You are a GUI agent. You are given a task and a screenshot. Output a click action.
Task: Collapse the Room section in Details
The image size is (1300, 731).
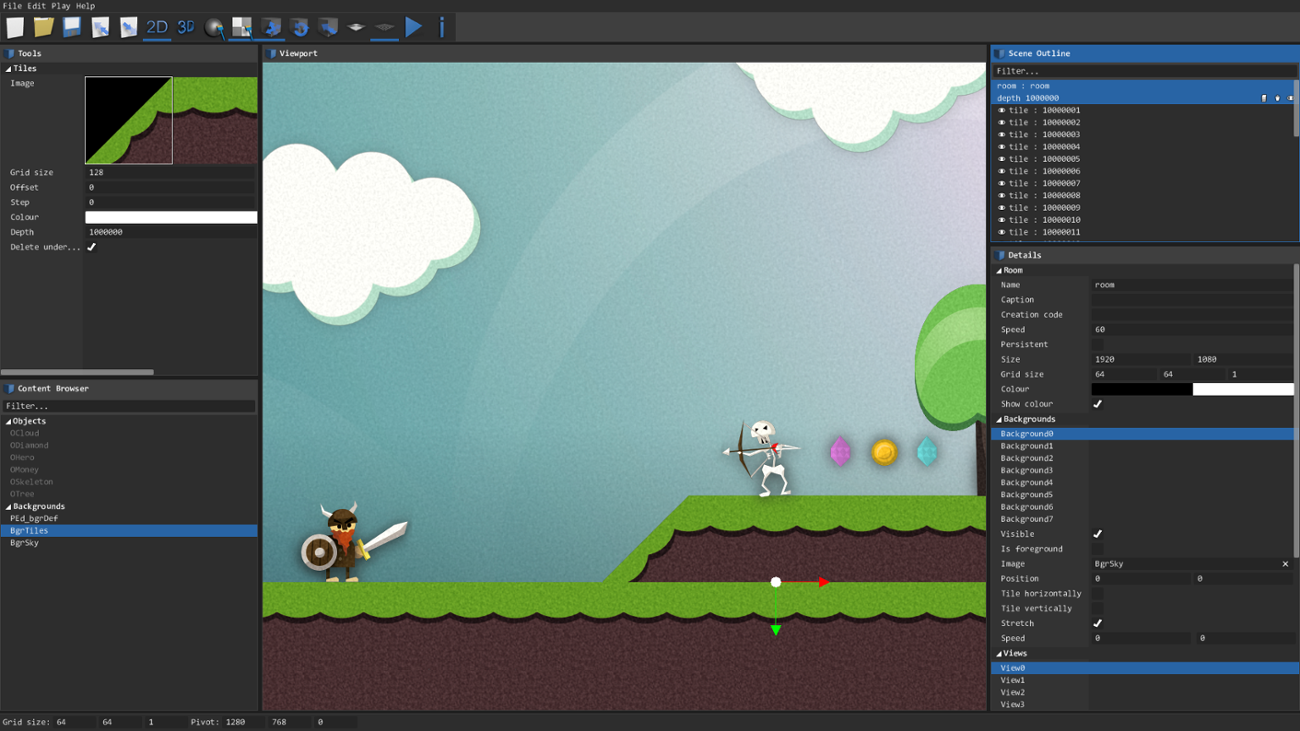997,269
